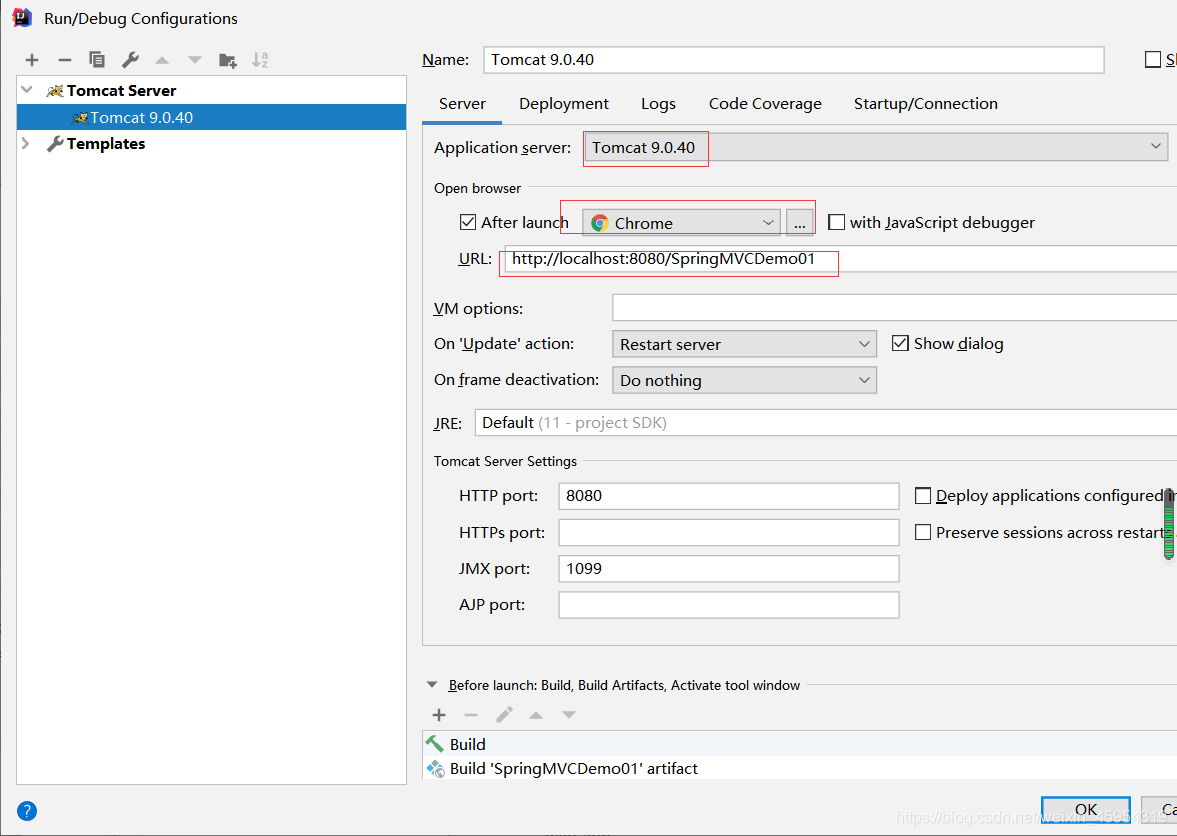Switch to the Startup/Connection tab

click(x=926, y=104)
